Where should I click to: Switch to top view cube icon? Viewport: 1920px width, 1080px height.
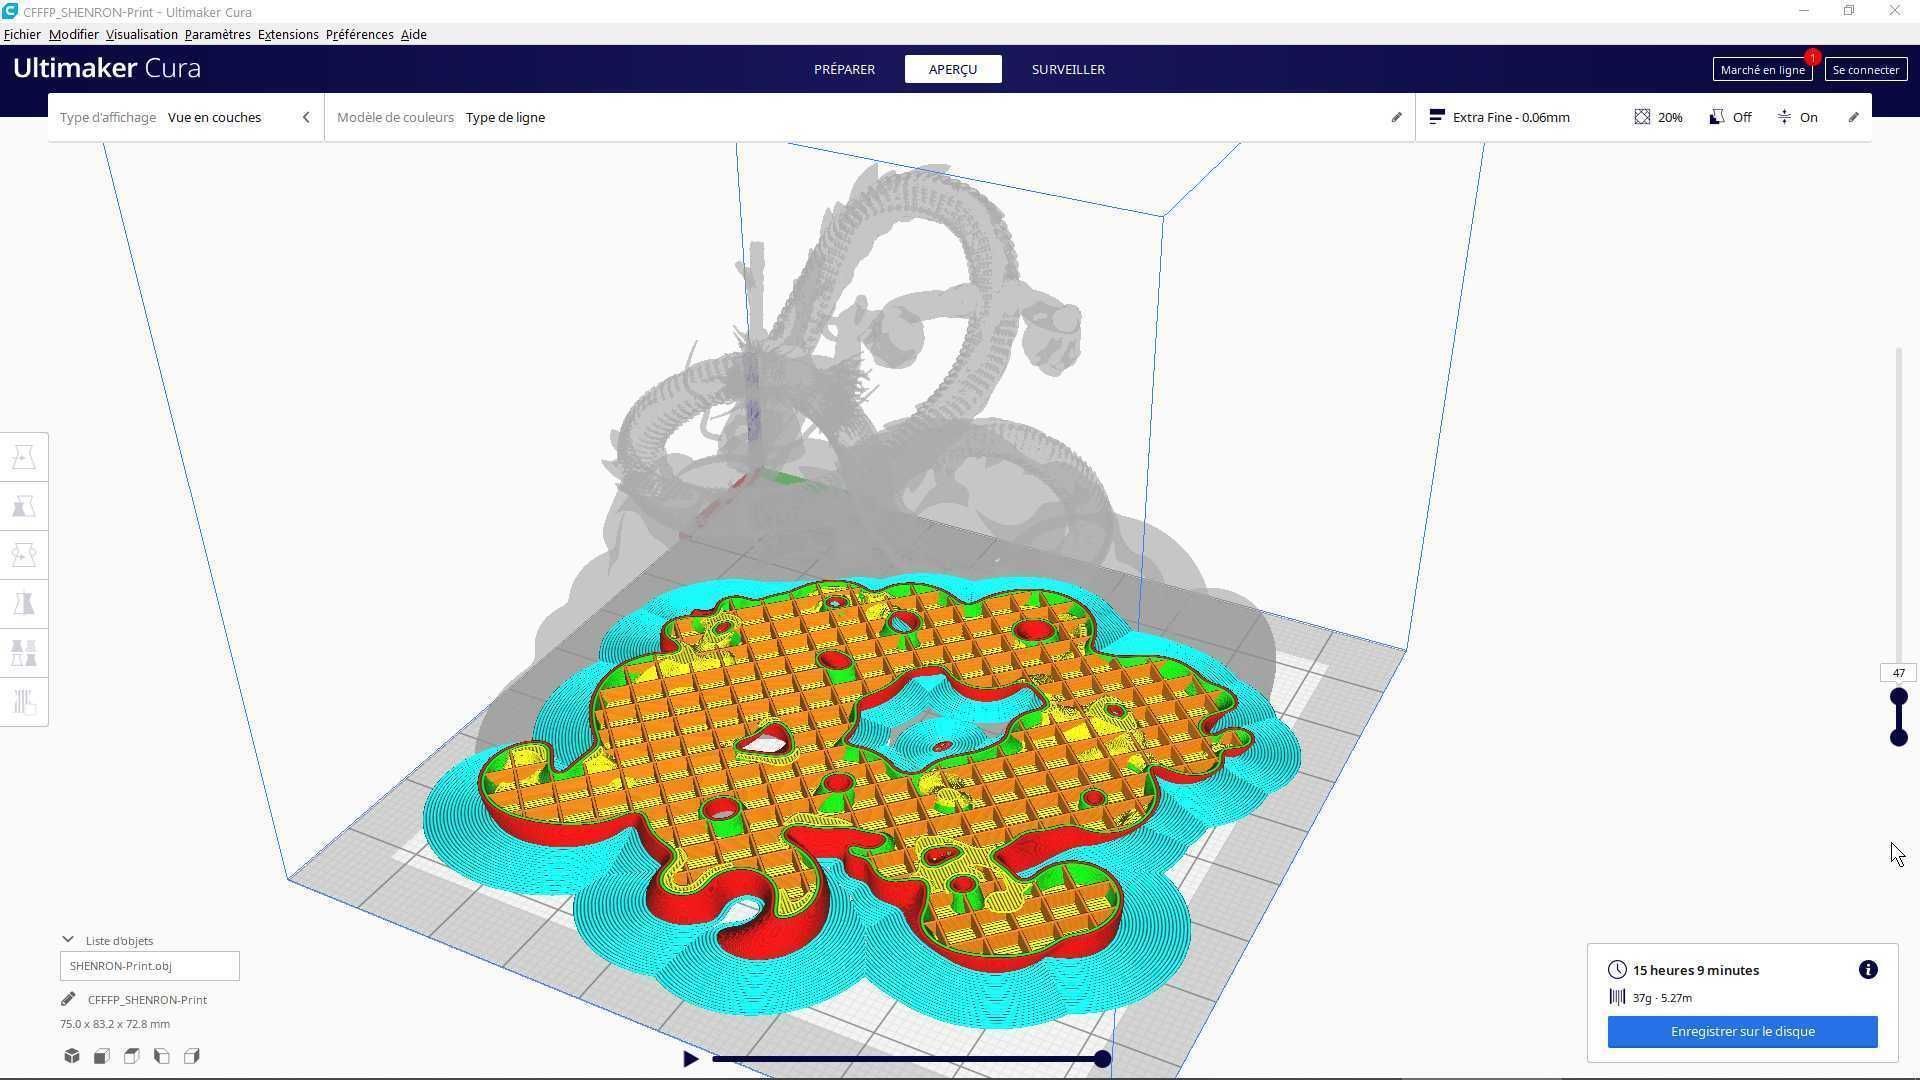click(x=132, y=1056)
